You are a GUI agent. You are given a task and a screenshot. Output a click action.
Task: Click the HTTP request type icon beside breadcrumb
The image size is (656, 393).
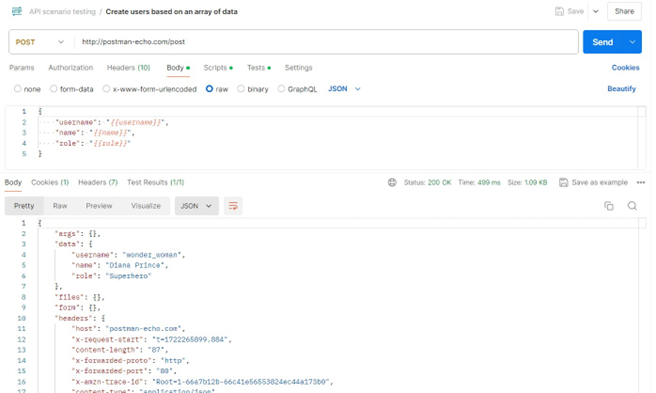click(17, 11)
